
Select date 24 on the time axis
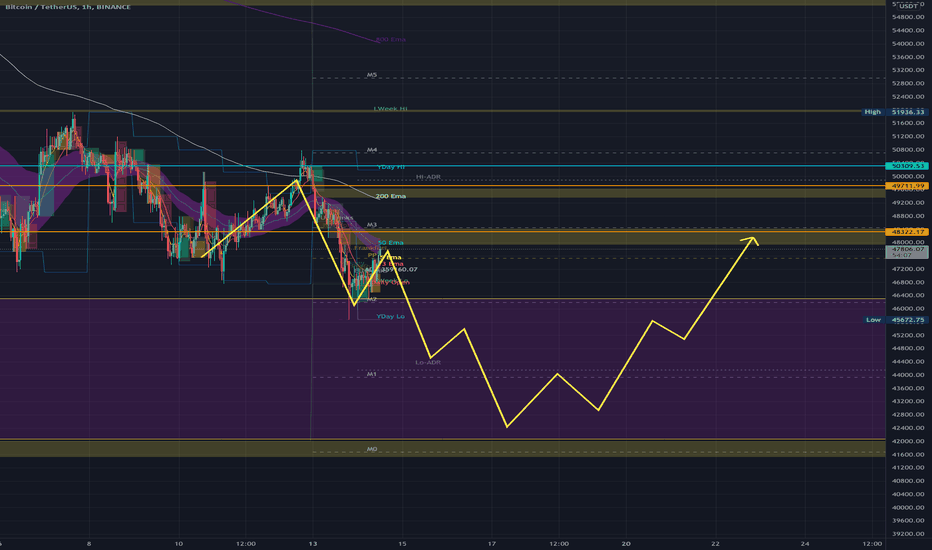click(x=805, y=543)
